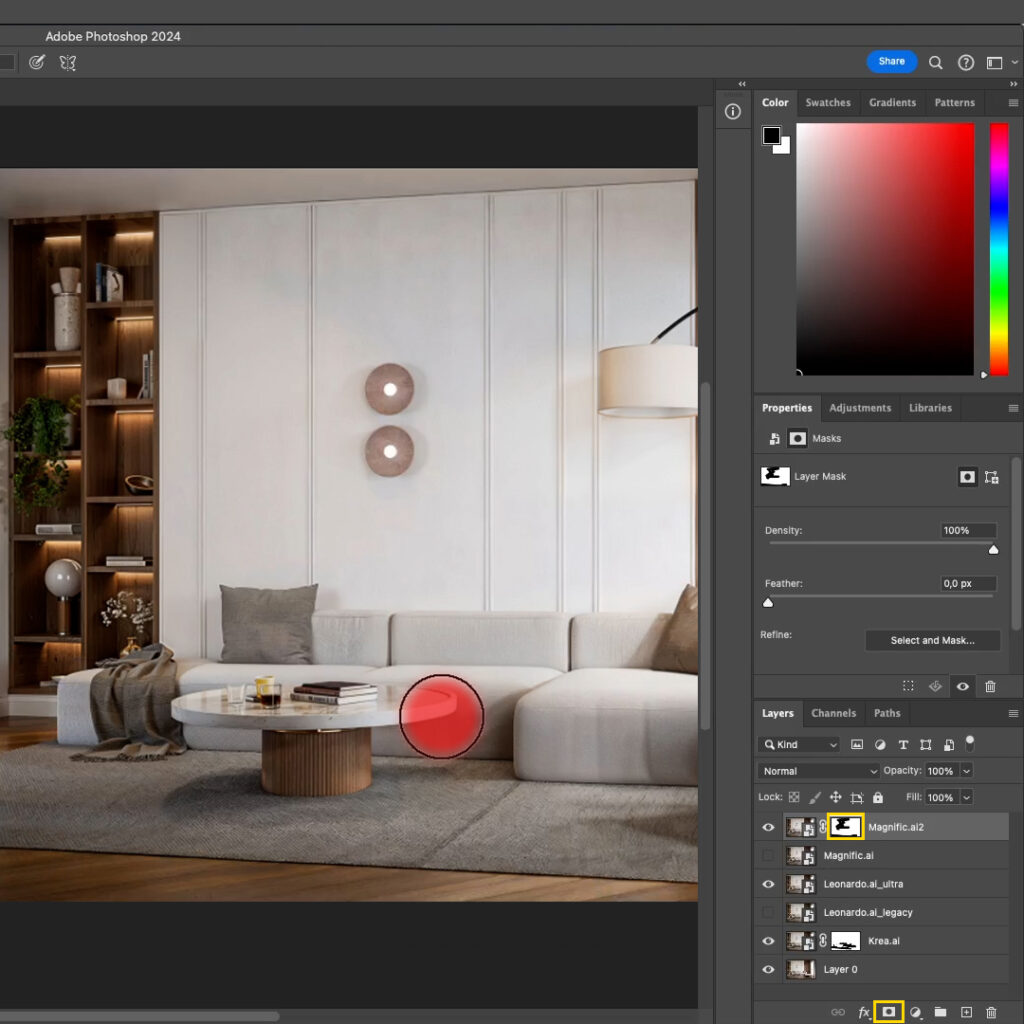Add a vector mask in Properties
This screenshot has width=1024, height=1024.
tap(991, 477)
